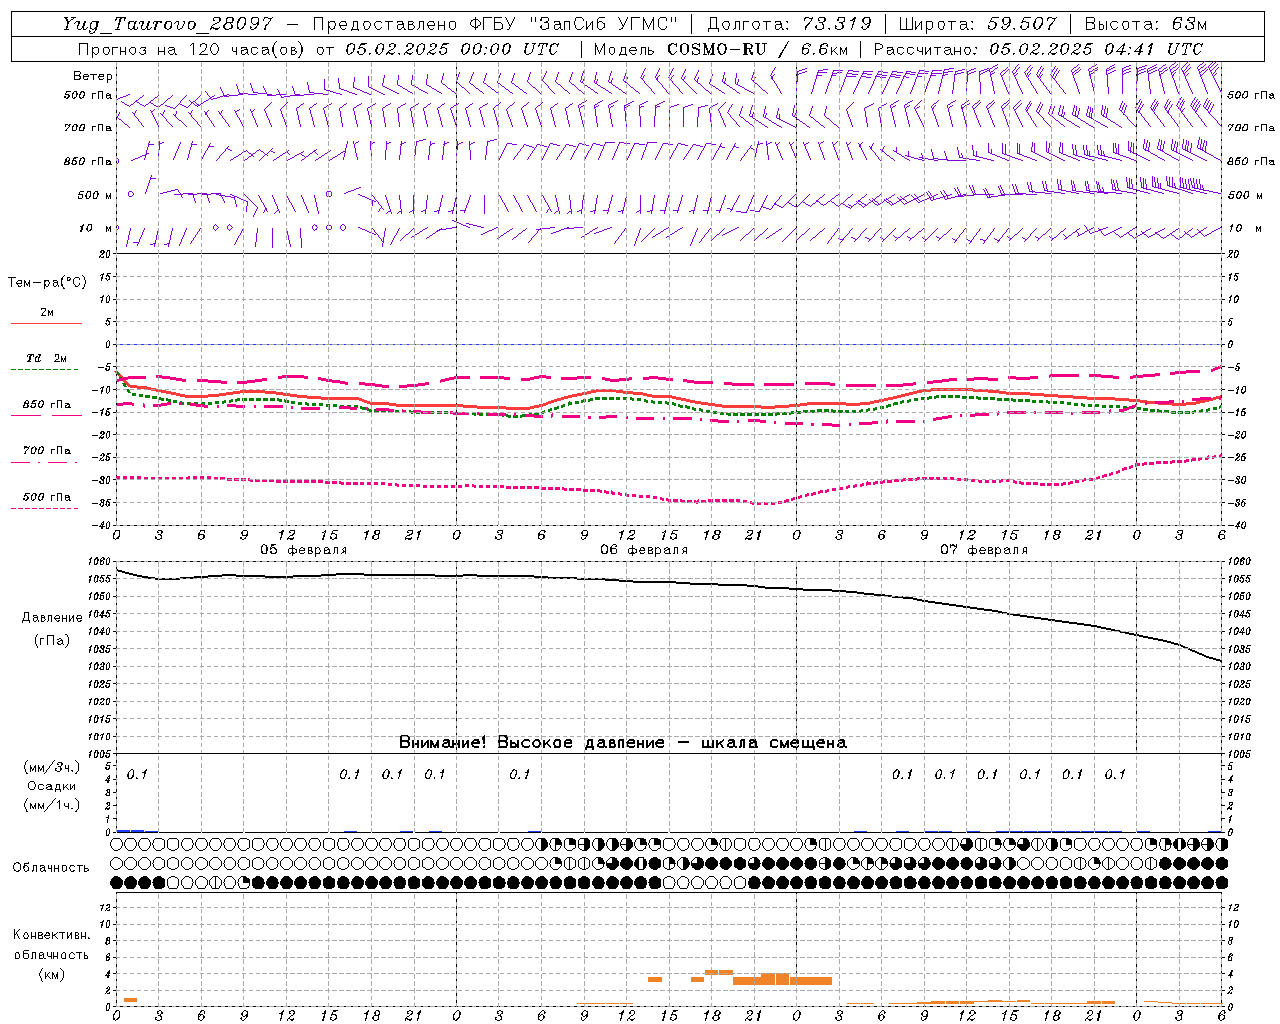Image resolution: width=1280 pixels, height=1024 pixels.
Task: Click the Прогноз на 120 часа(ов) text
Action: pyautogui.click(x=192, y=49)
